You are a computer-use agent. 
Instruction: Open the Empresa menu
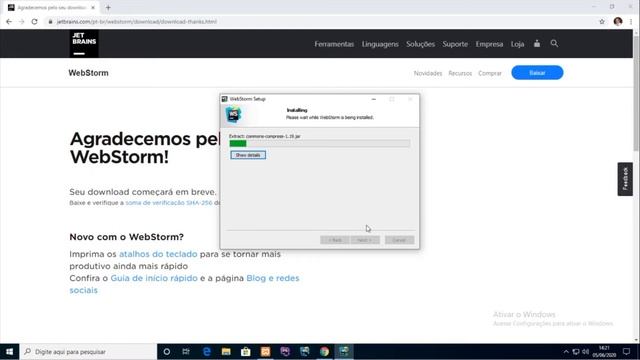489,44
